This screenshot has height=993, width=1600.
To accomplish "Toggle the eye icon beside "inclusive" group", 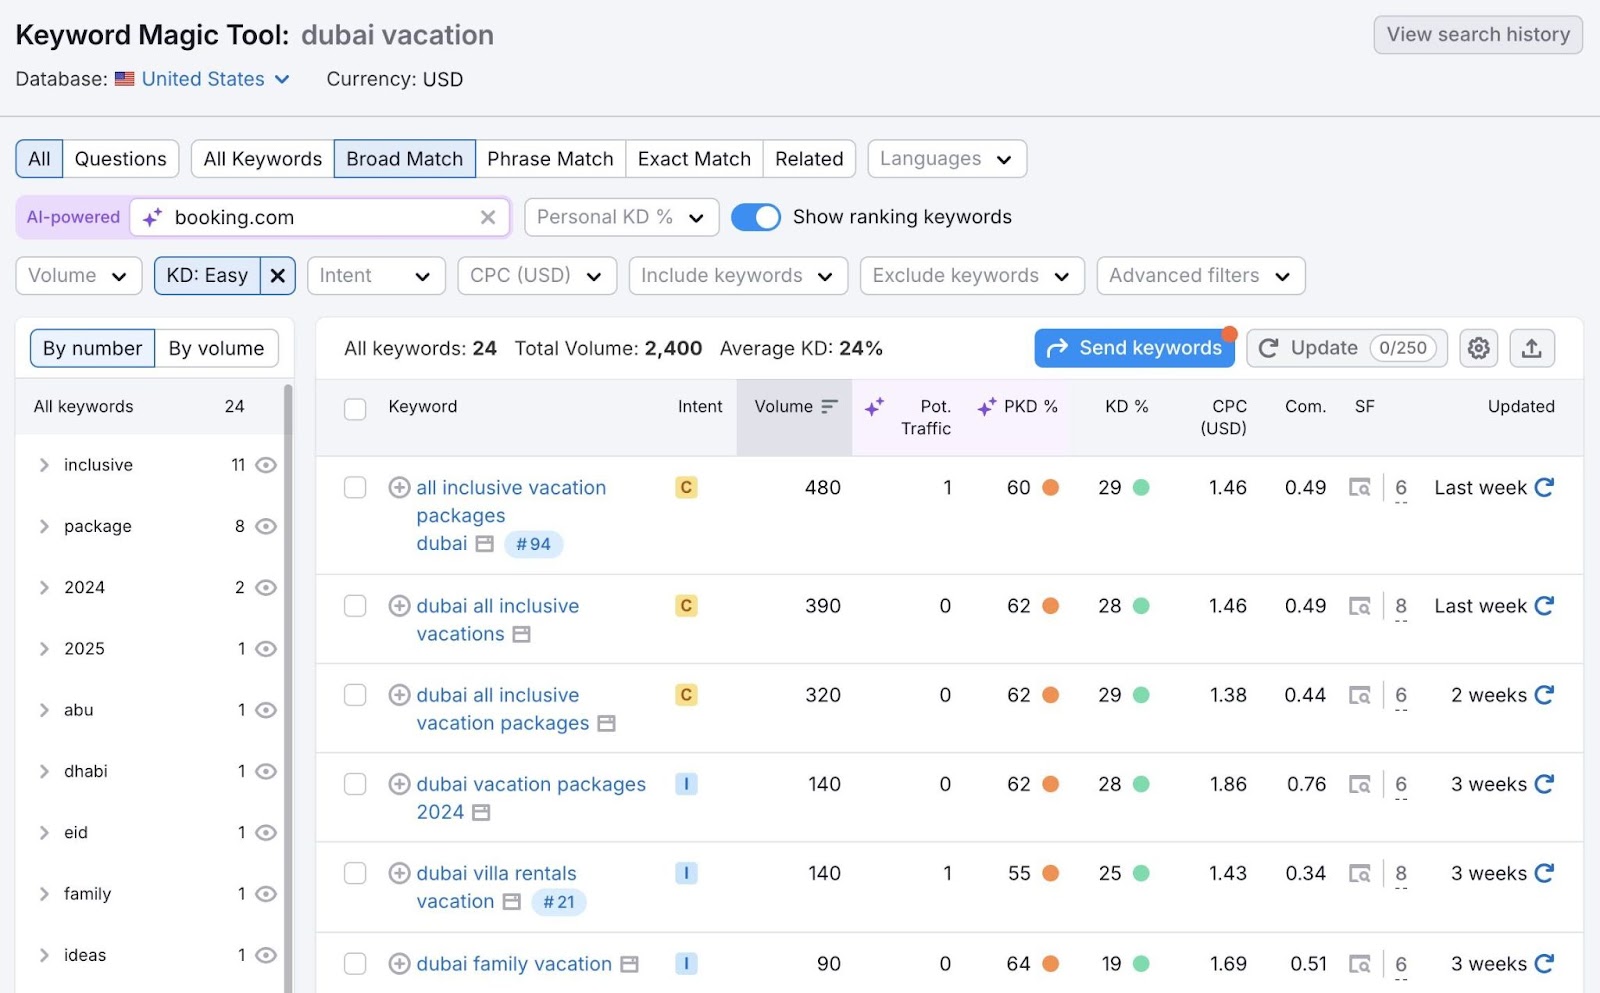I will click(265, 464).
